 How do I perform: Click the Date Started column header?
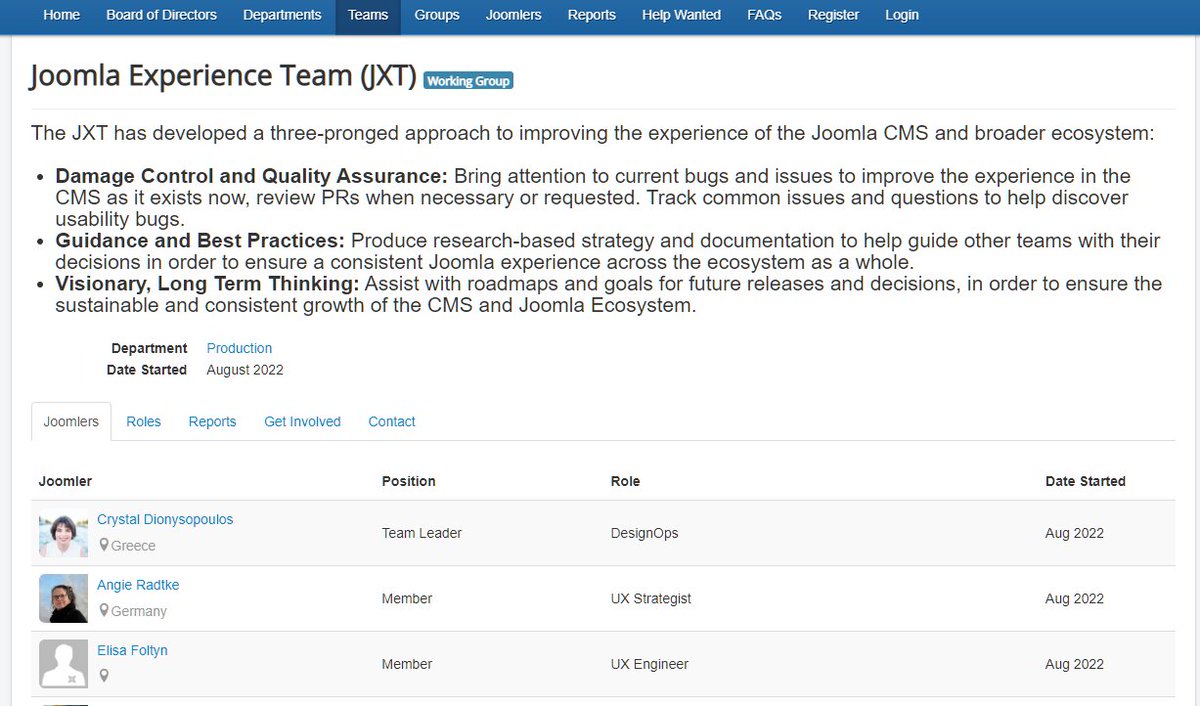pos(1085,481)
